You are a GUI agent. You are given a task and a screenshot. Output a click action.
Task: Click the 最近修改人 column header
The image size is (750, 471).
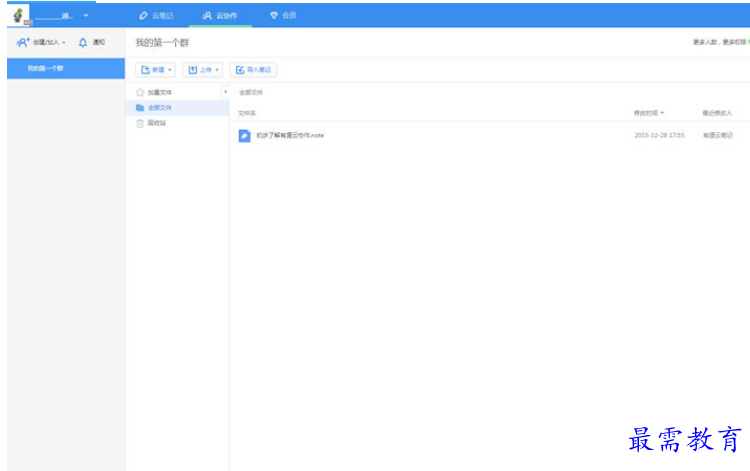click(717, 113)
